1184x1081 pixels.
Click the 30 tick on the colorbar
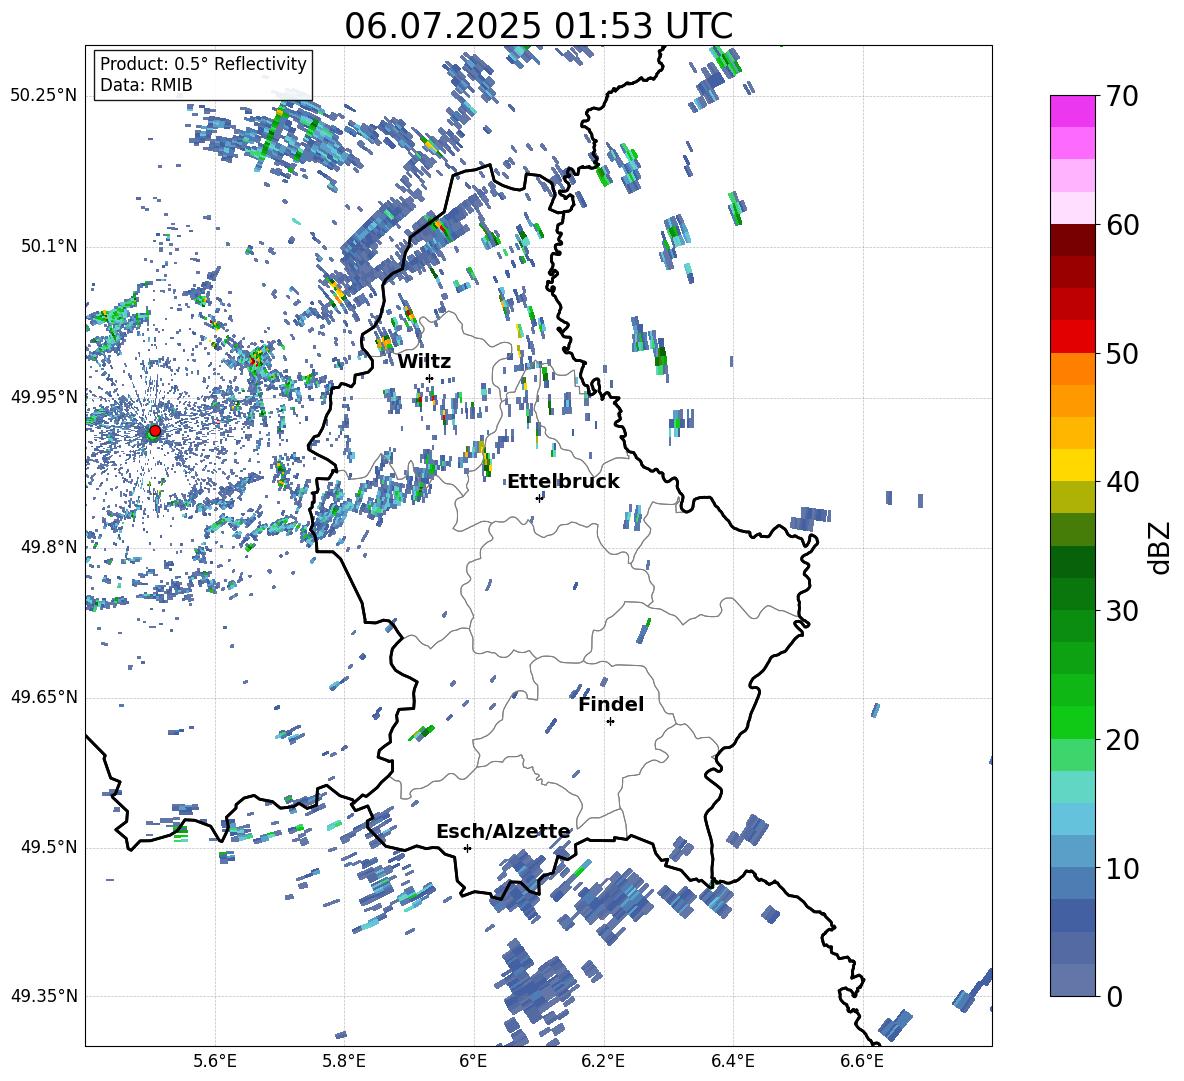[1121, 611]
